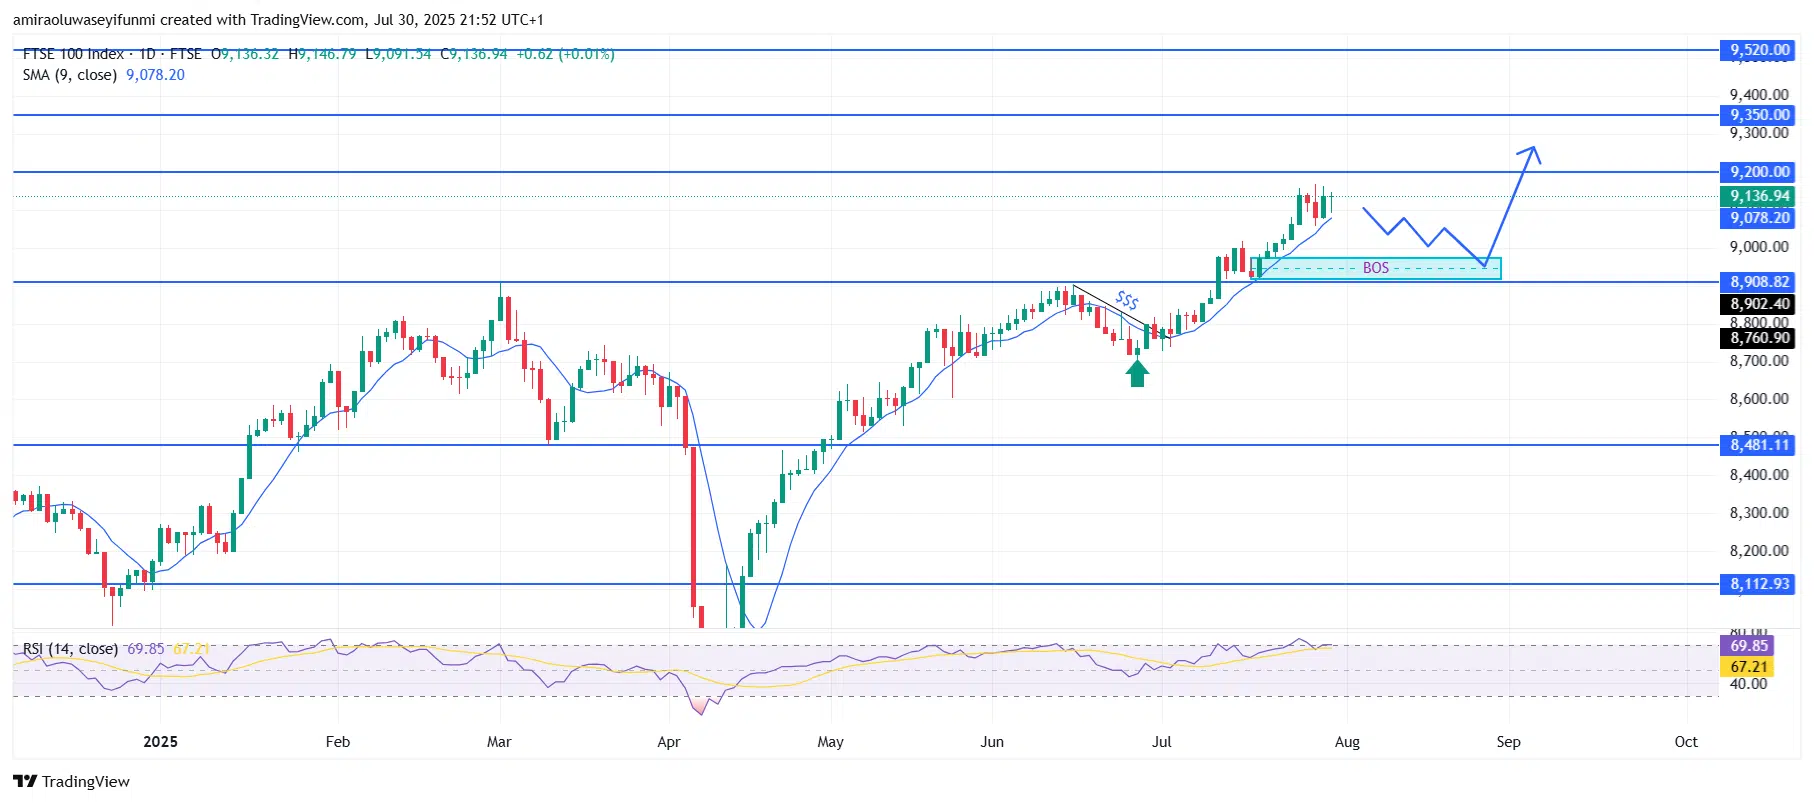Click the +0.62 (+0.01%) change in legend

(x=565, y=54)
